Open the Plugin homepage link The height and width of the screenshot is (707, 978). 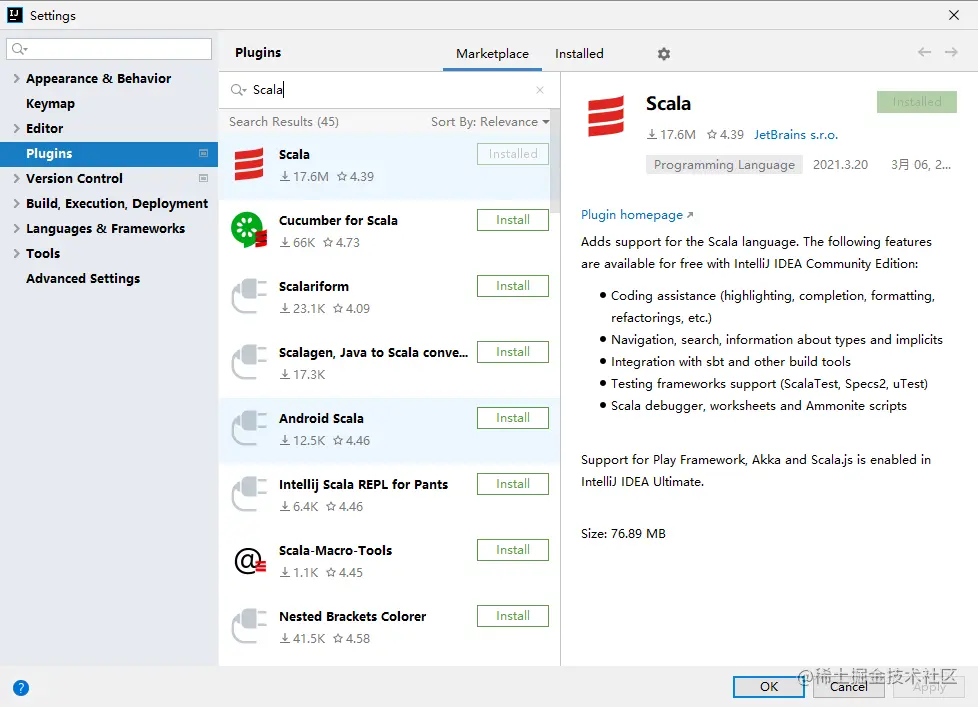coord(637,215)
